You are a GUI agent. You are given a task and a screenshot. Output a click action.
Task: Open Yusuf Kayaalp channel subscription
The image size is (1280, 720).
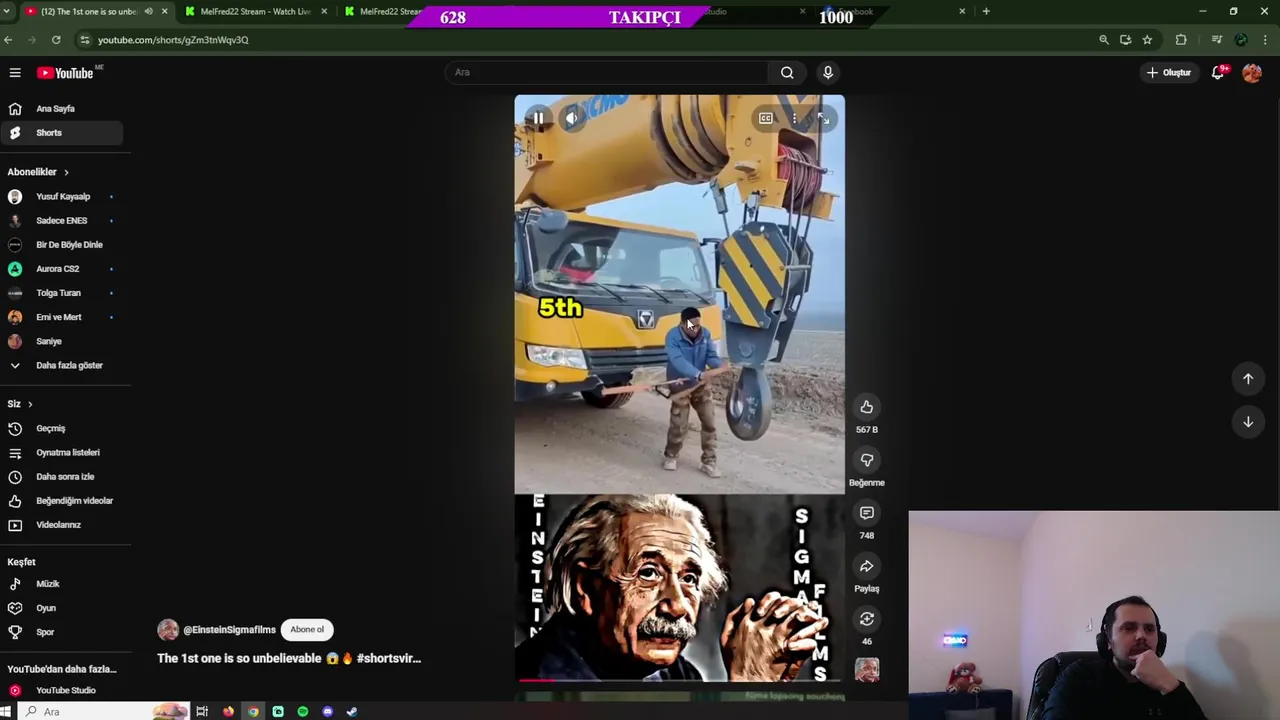click(x=62, y=197)
